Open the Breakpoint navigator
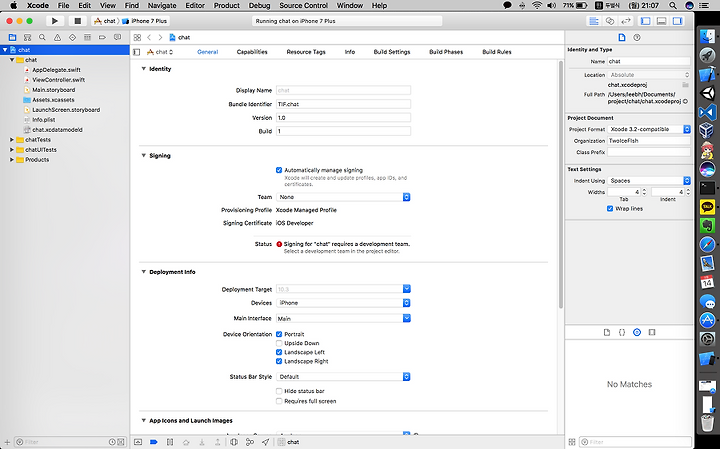This screenshot has height=449, width=720. tap(102, 37)
